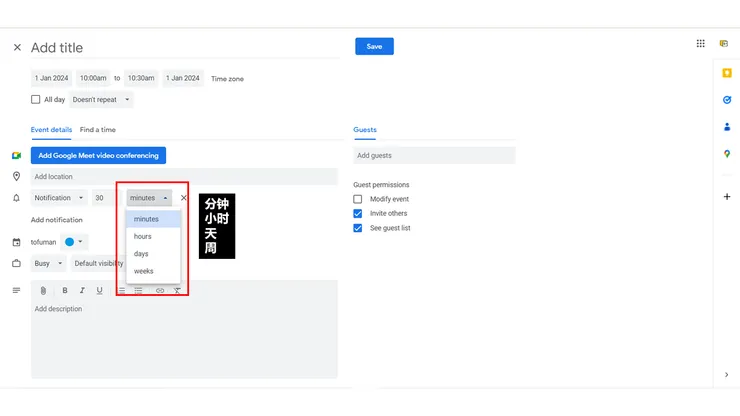Open the 10:00am start time picker
The width and height of the screenshot is (740, 416).
[x=93, y=78]
